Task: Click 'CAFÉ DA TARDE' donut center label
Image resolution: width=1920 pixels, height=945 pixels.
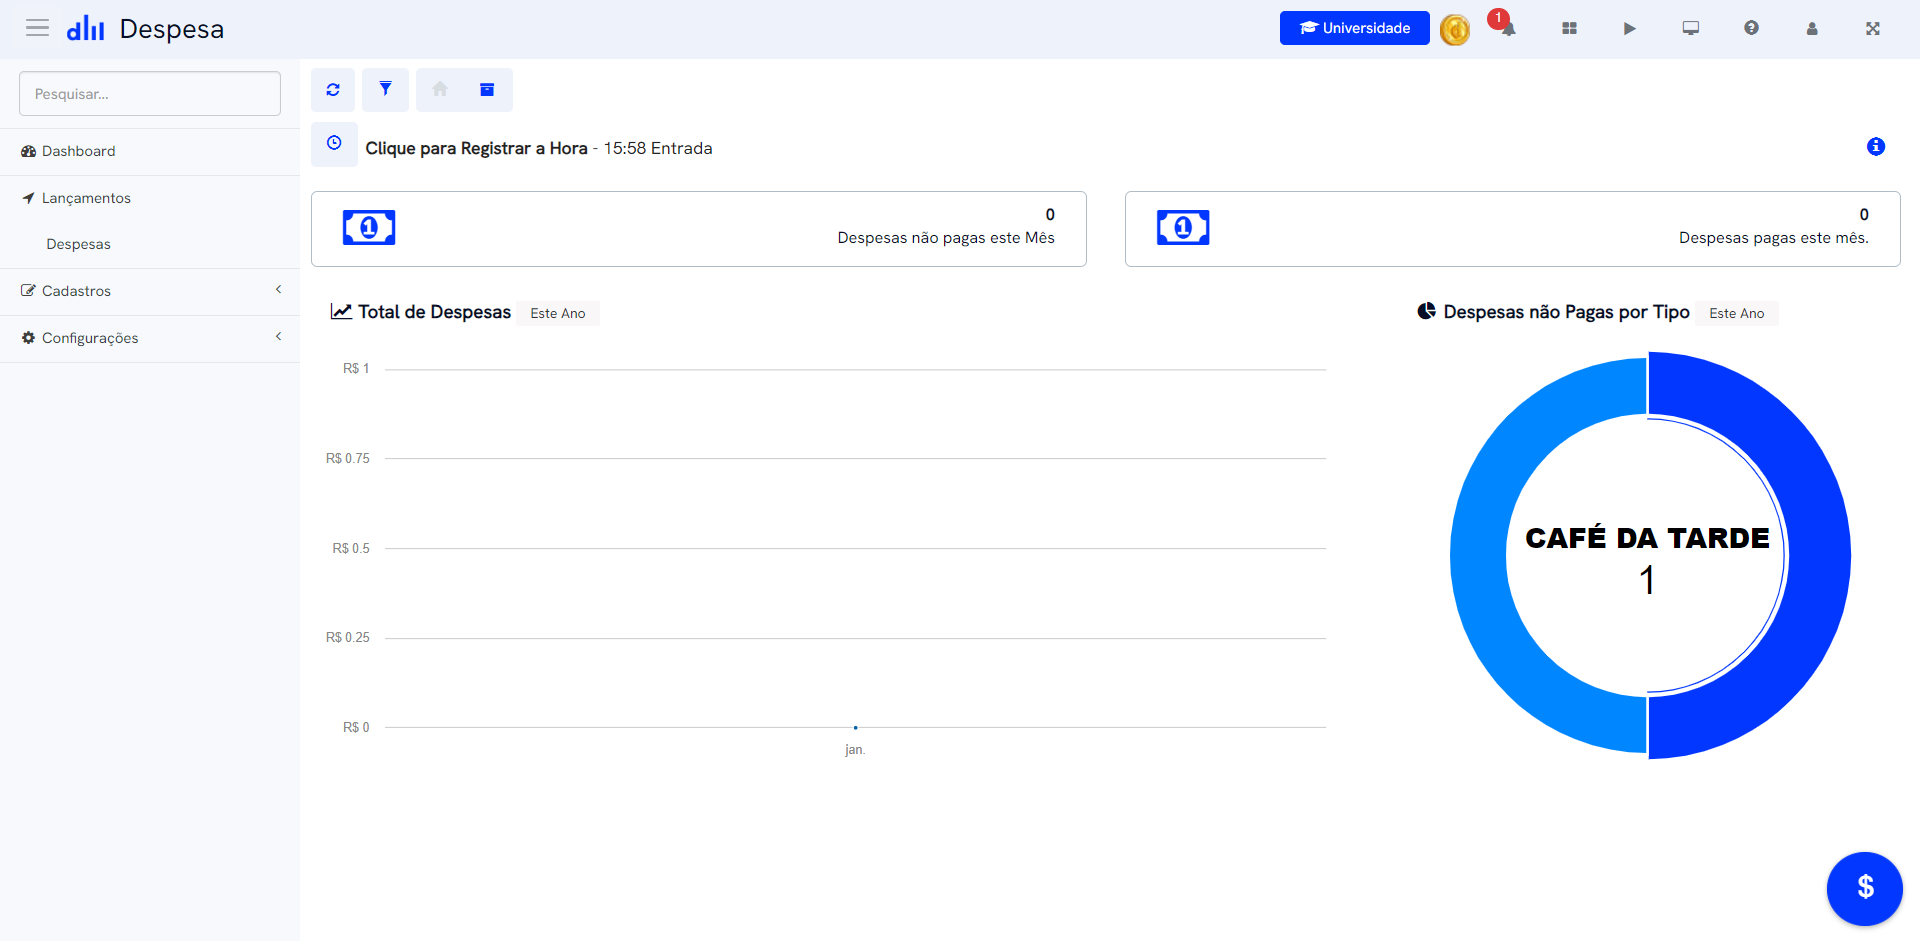Action: click(1647, 538)
